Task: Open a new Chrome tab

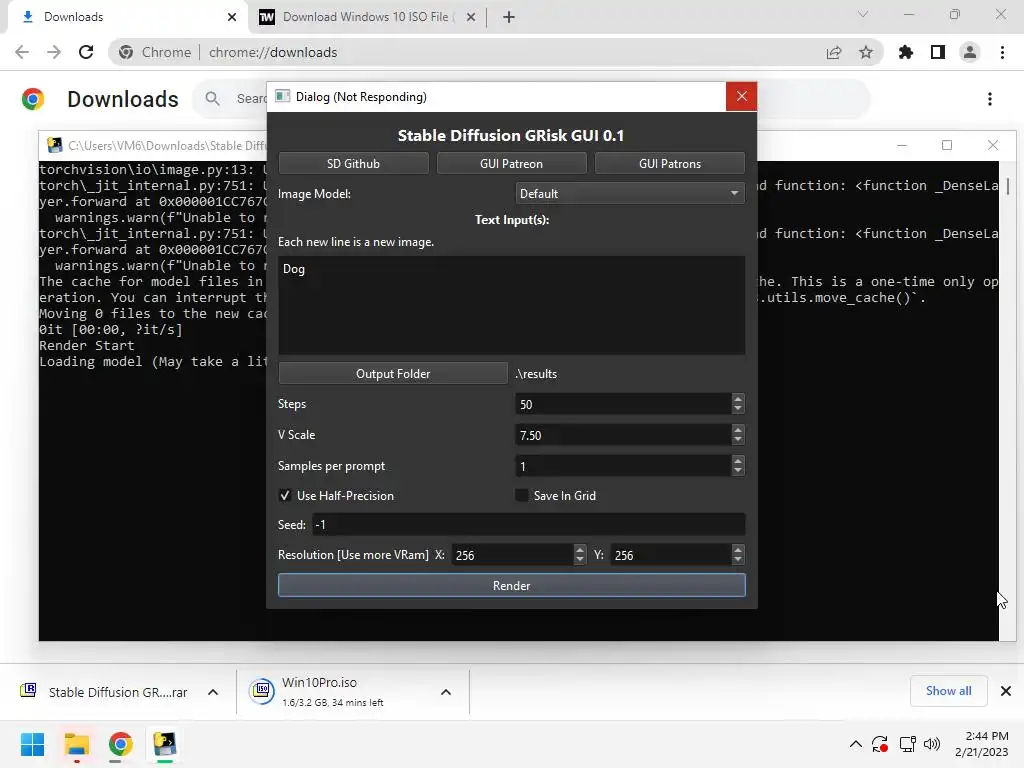Action: pos(509,17)
